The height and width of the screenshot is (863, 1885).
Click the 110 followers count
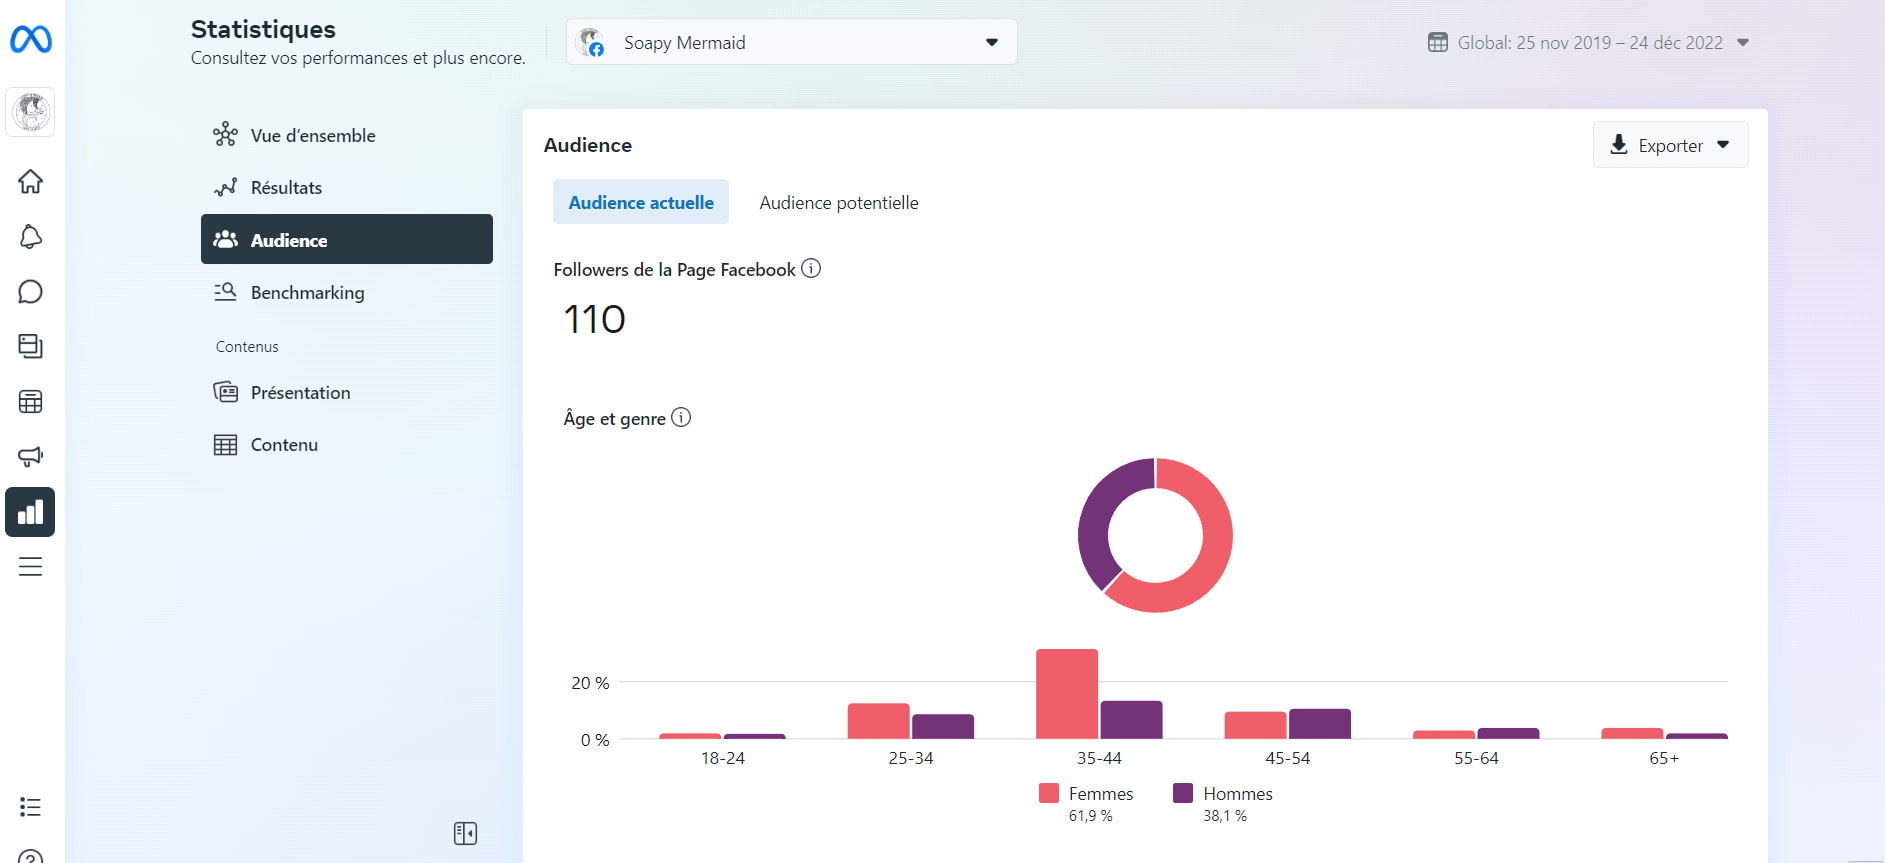pos(595,320)
